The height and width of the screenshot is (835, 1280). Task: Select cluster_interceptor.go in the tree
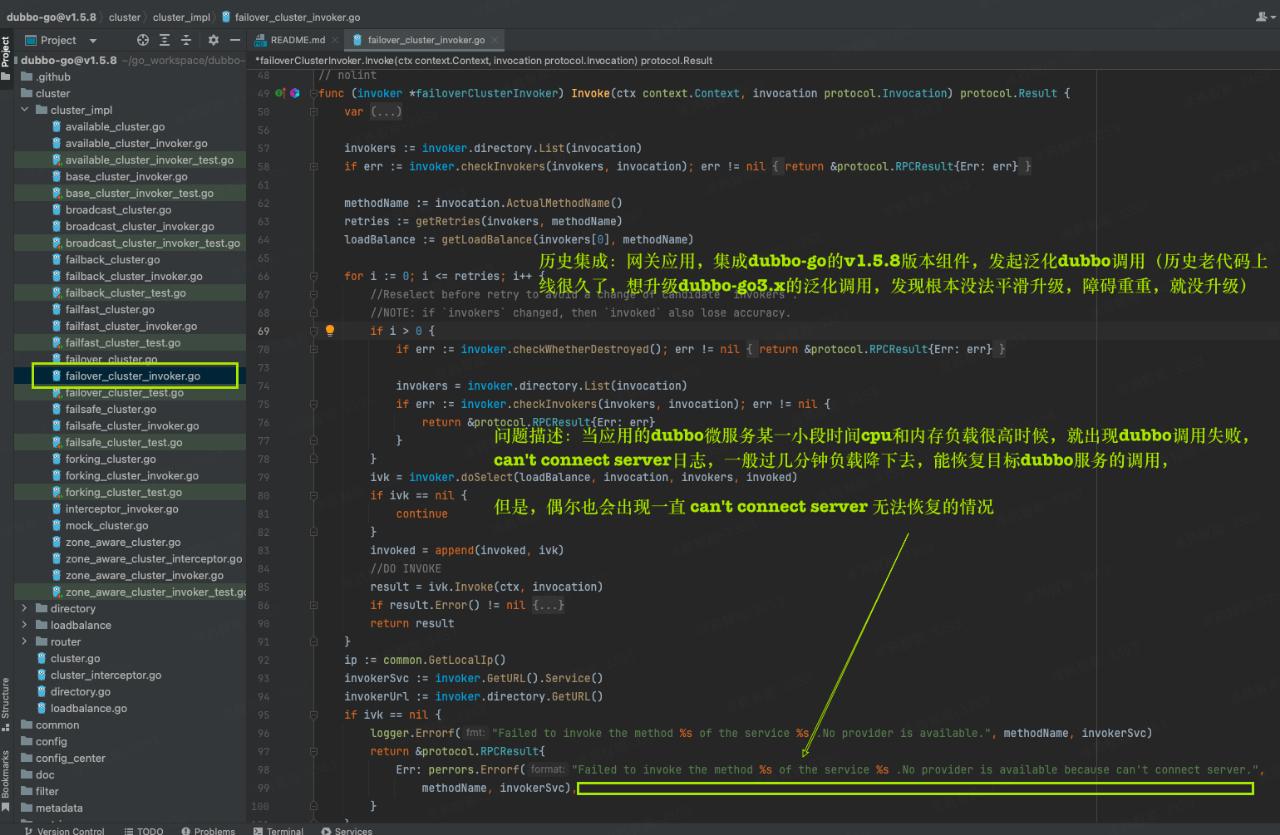[x=106, y=675]
